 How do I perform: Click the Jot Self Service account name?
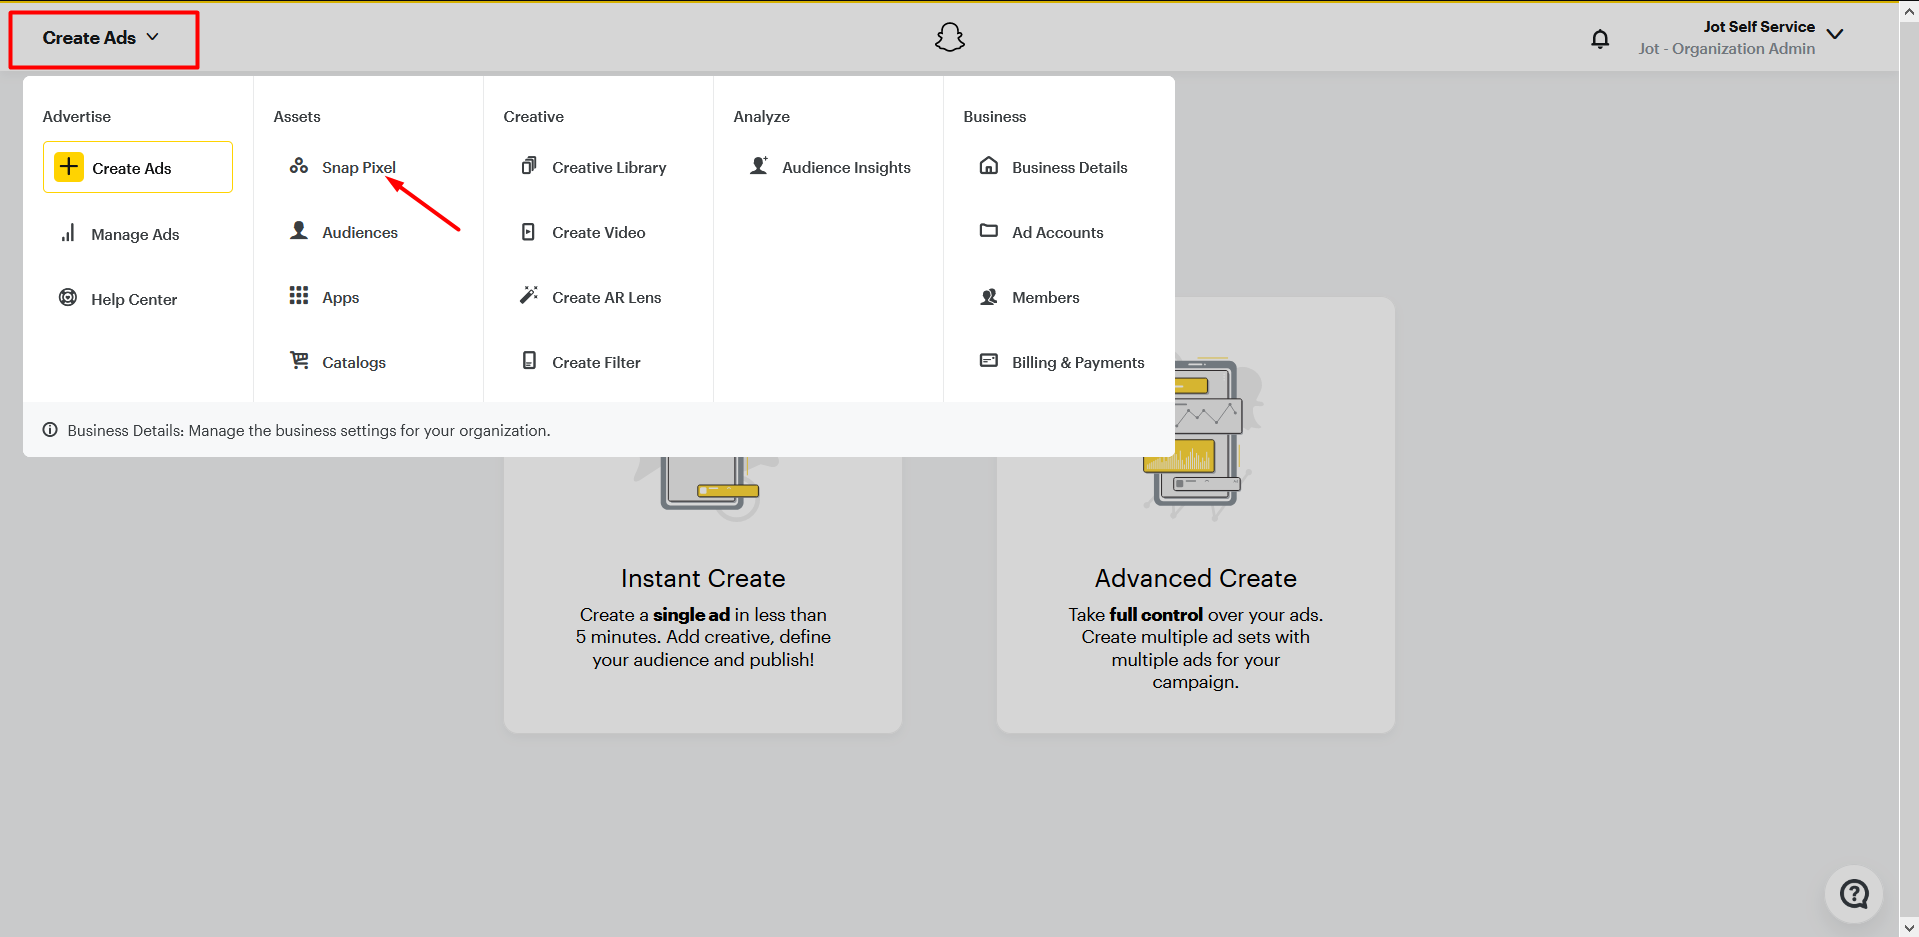tap(1759, 27)
